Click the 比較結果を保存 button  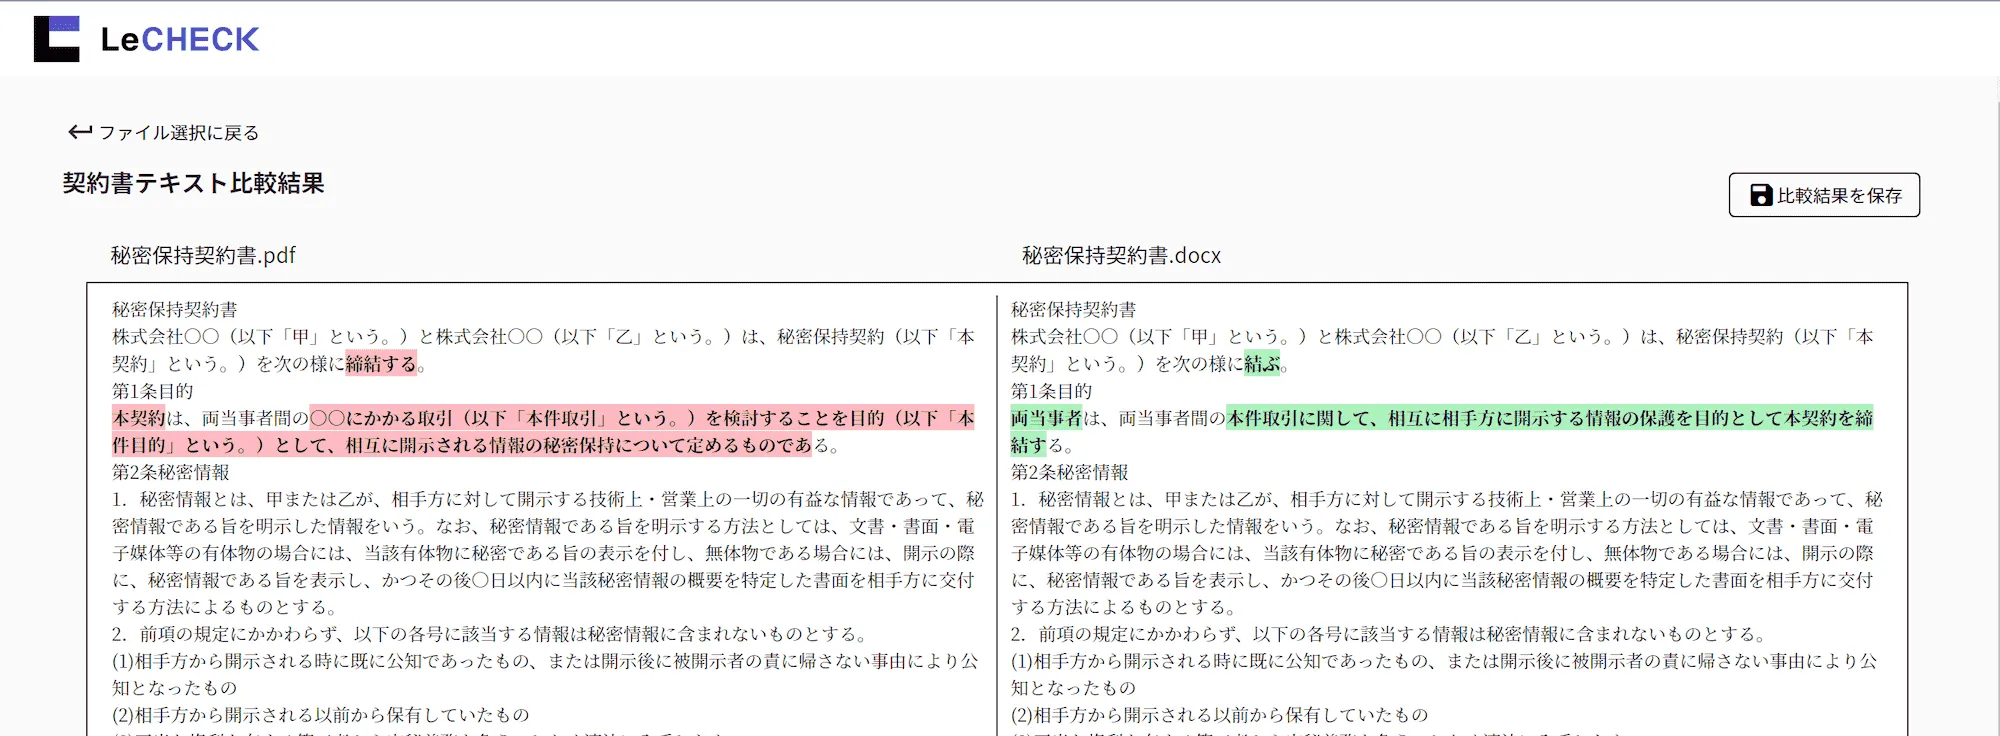[1824, 195]
